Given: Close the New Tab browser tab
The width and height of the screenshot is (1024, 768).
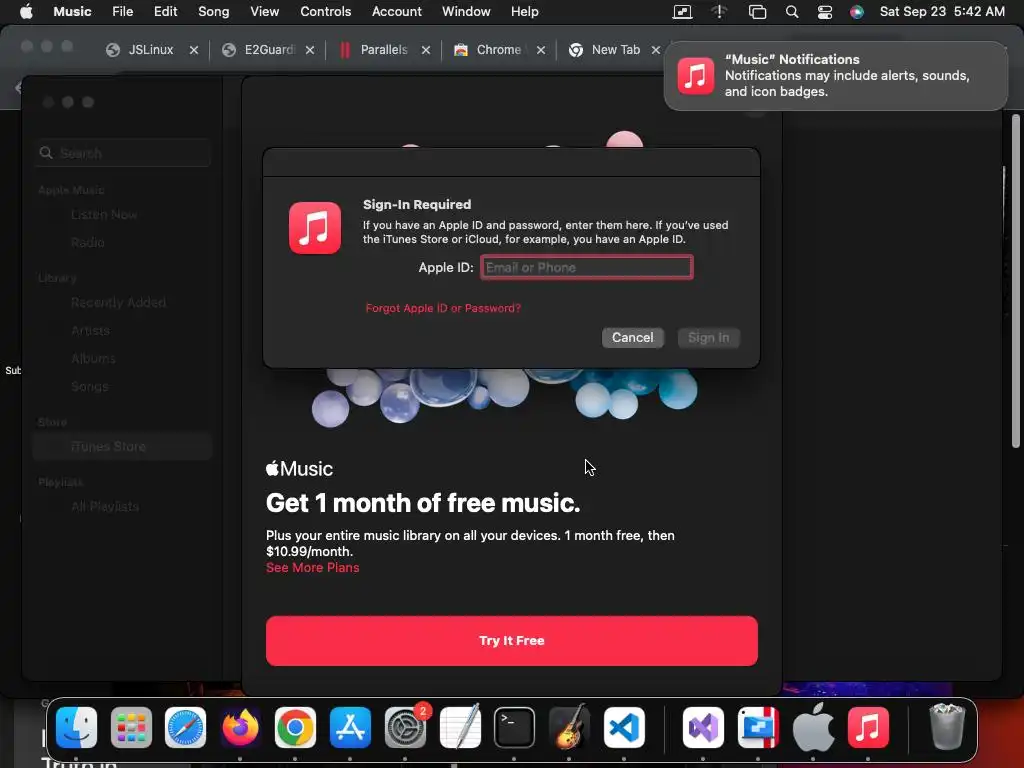Looking at the screenshot, I should pos(656,50).
